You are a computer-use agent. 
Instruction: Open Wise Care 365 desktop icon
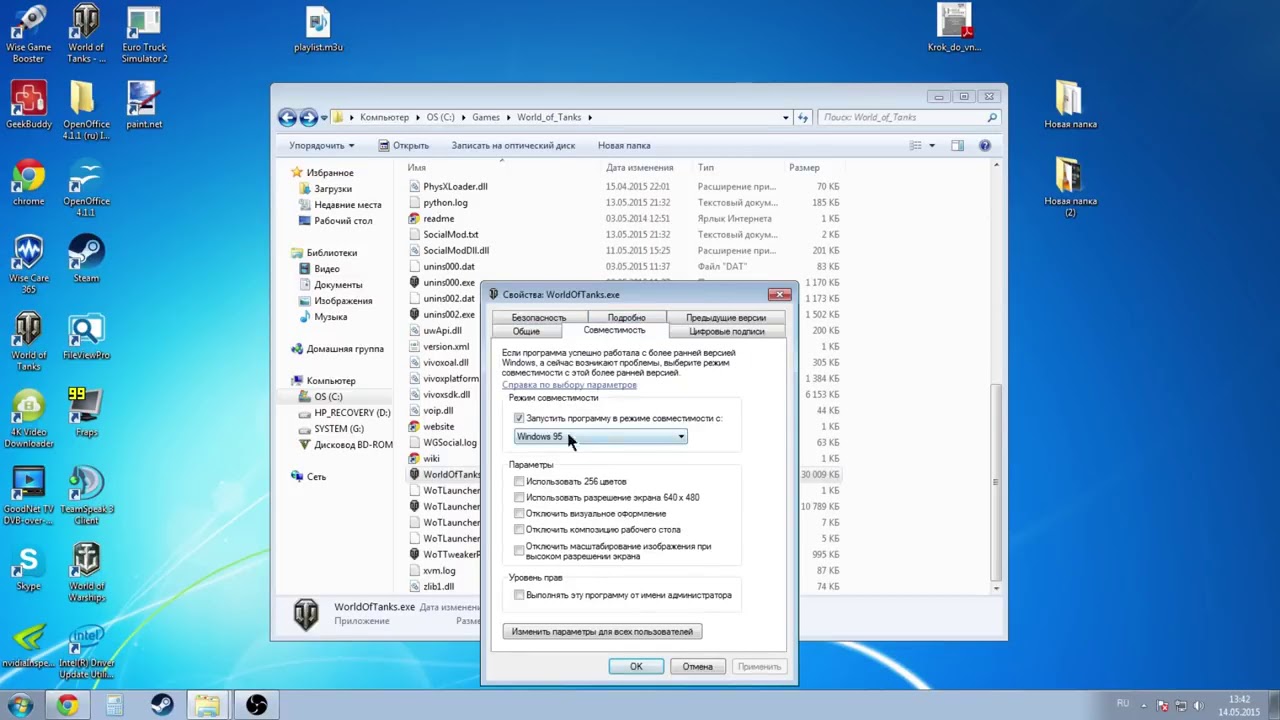pyautogui.click(x=28, y=264)
